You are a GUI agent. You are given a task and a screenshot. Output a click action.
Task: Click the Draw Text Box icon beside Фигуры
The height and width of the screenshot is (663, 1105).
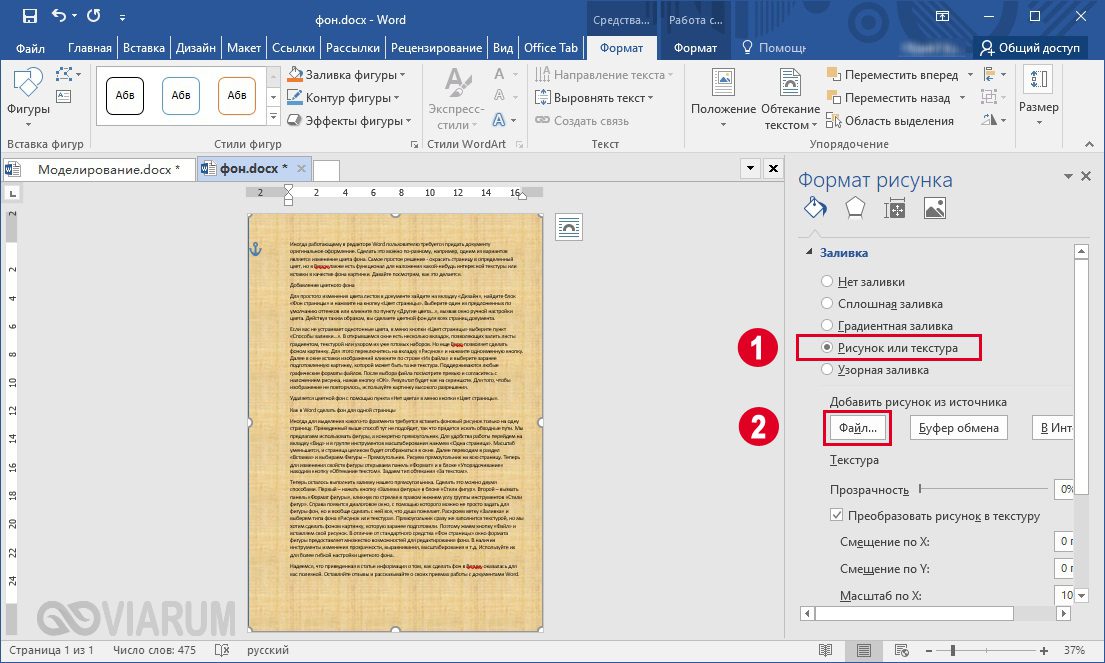pyautogui.click(x=63, y=96)
